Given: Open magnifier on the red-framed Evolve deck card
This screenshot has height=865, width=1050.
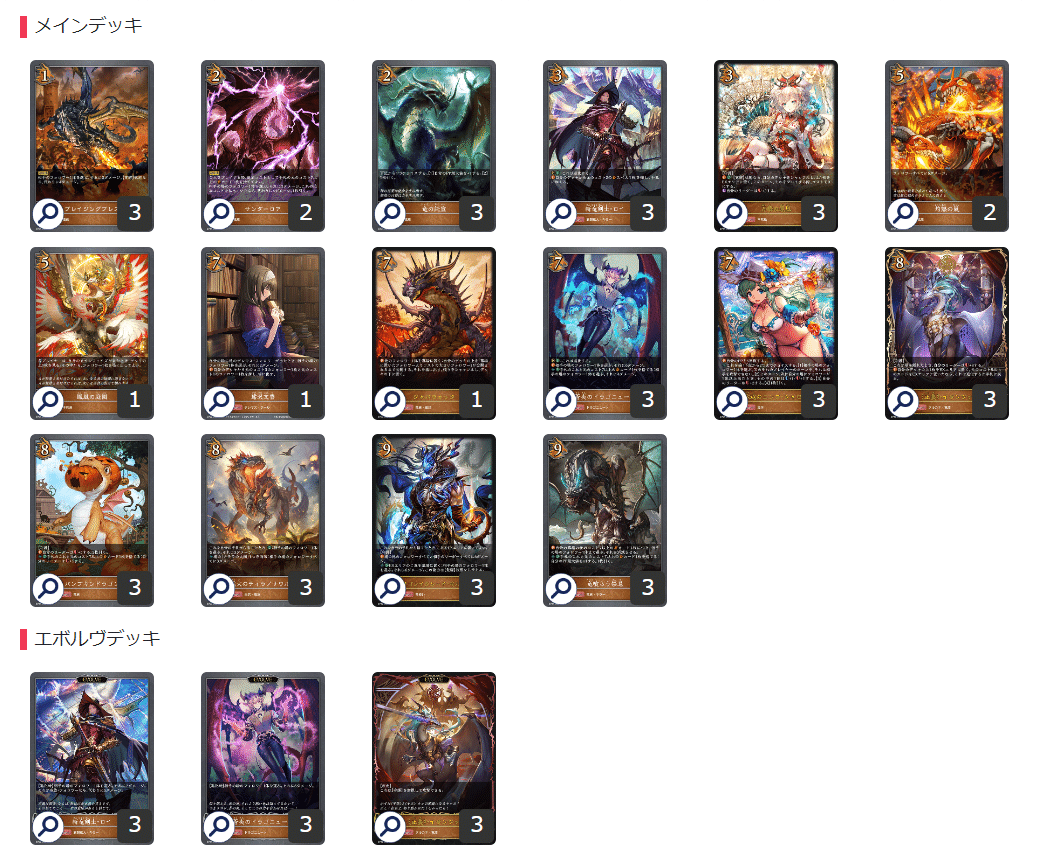Looking at the screenshot, I should pyautogui.click(x=390, y=826).
